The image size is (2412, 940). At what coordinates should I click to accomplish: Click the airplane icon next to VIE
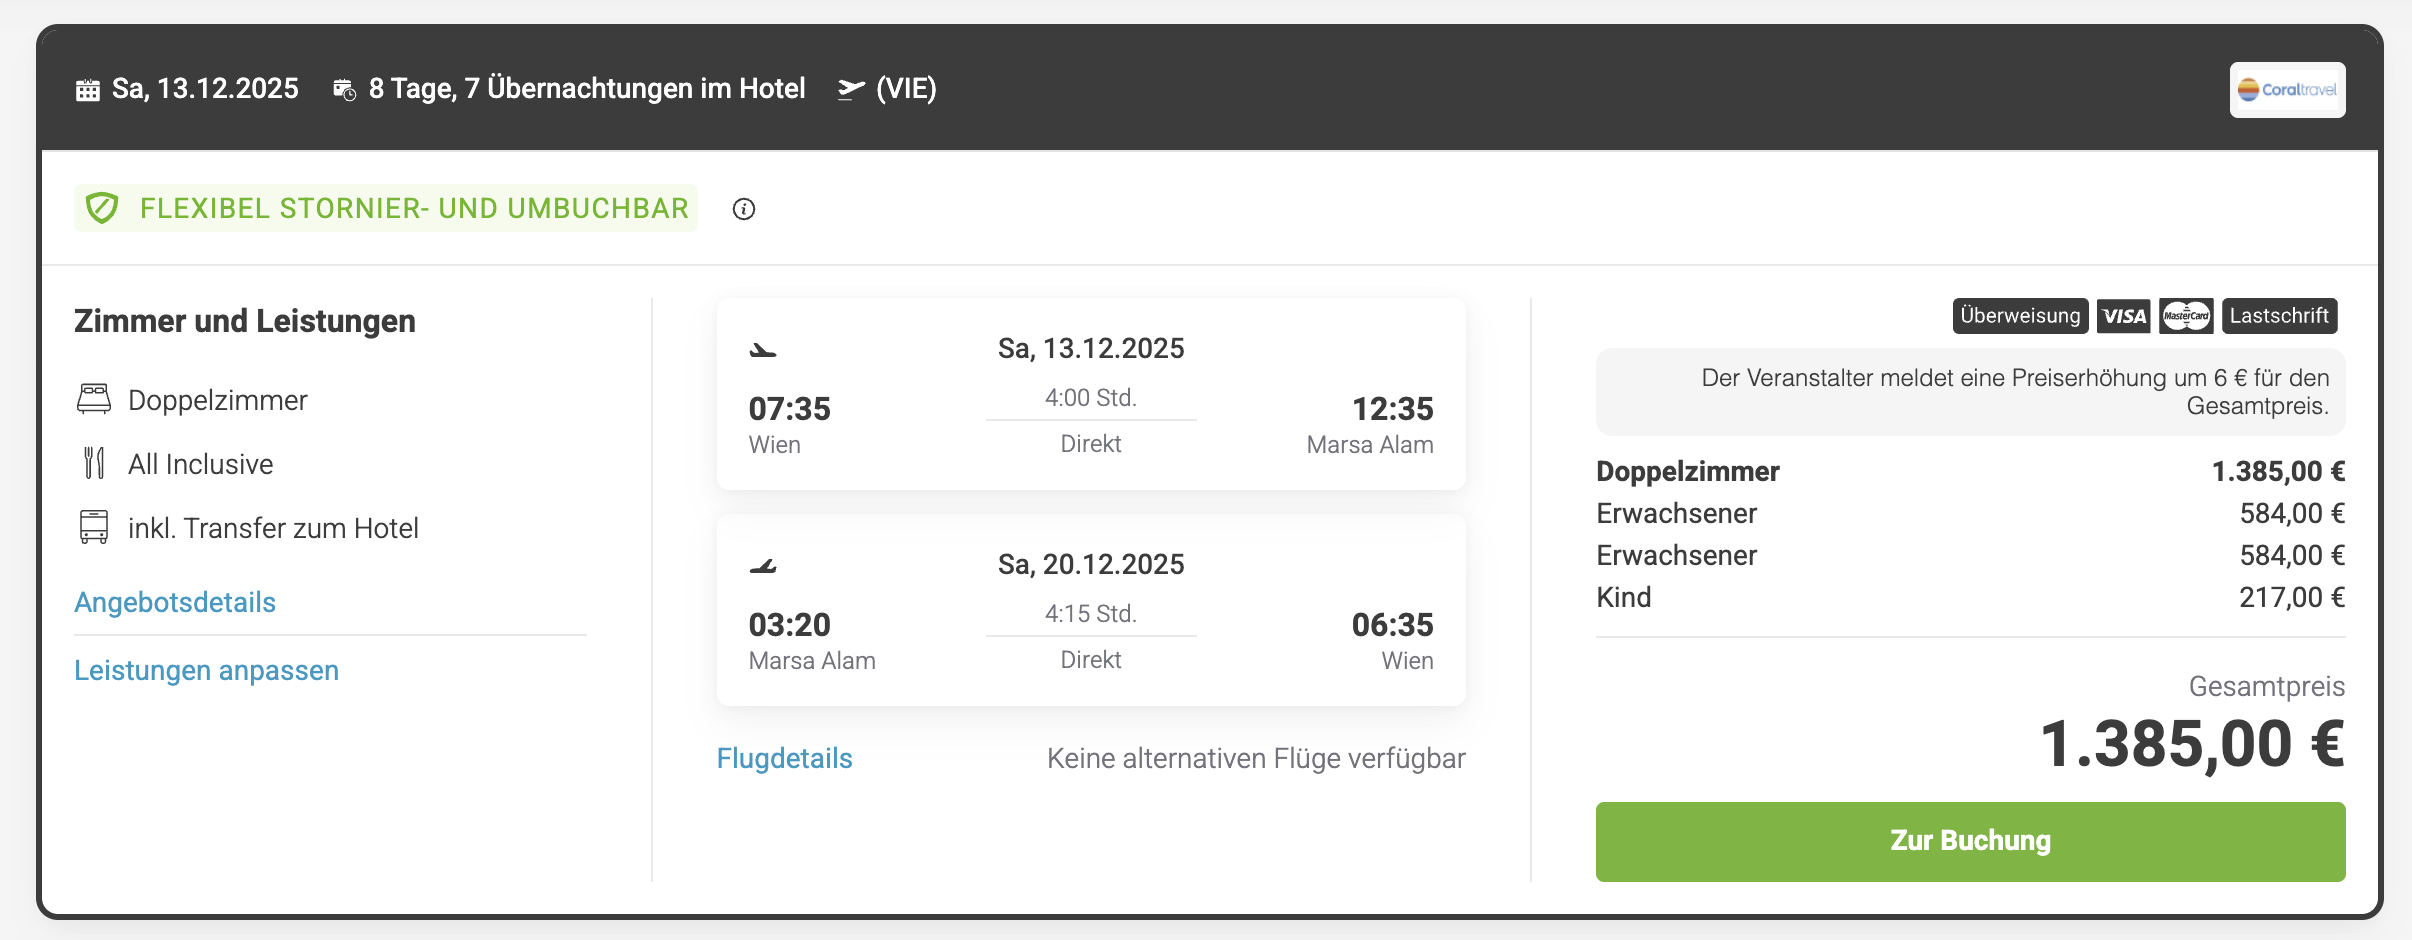(x=851, y=90)
